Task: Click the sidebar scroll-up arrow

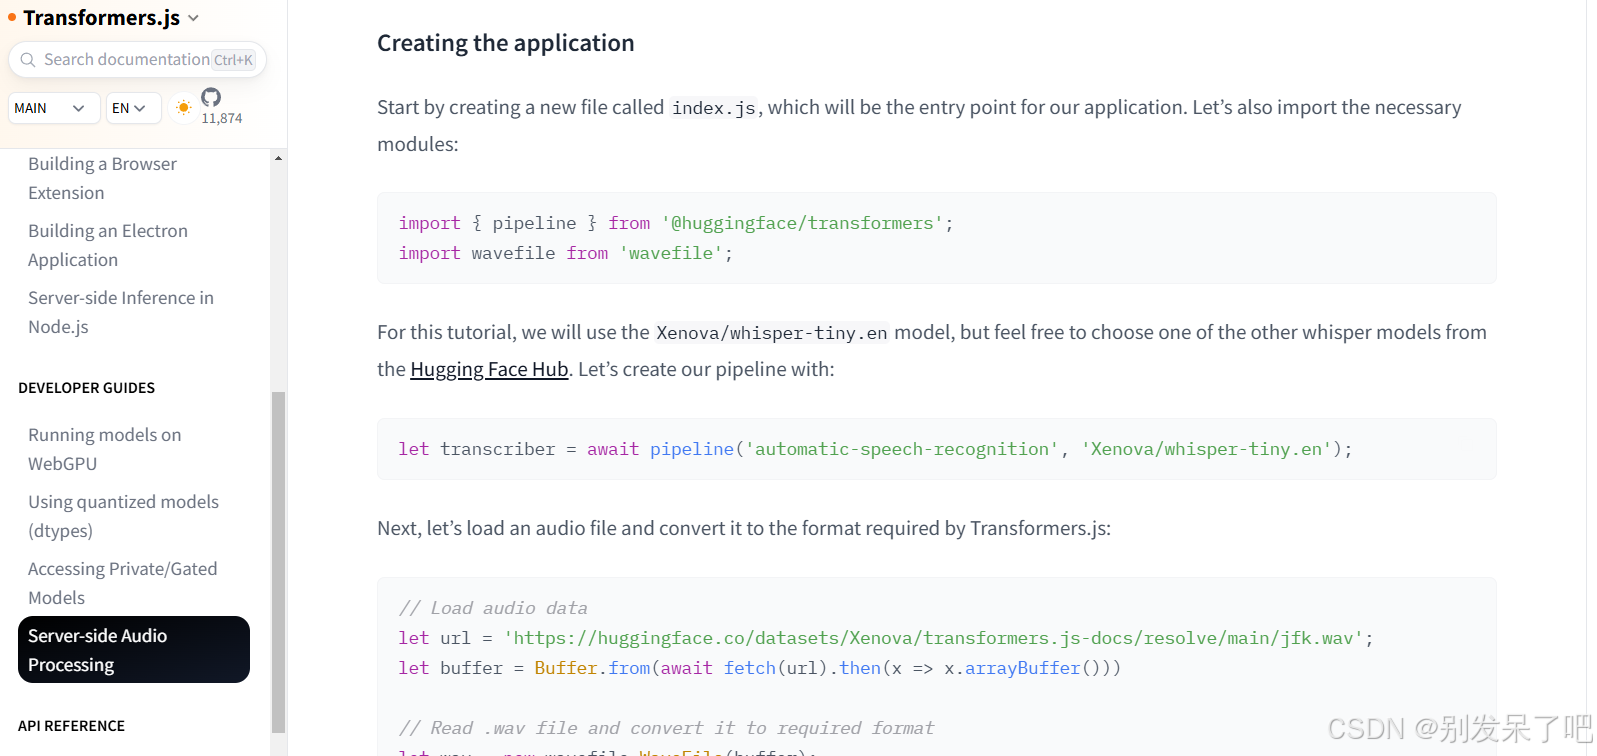Action: [278, 158]
